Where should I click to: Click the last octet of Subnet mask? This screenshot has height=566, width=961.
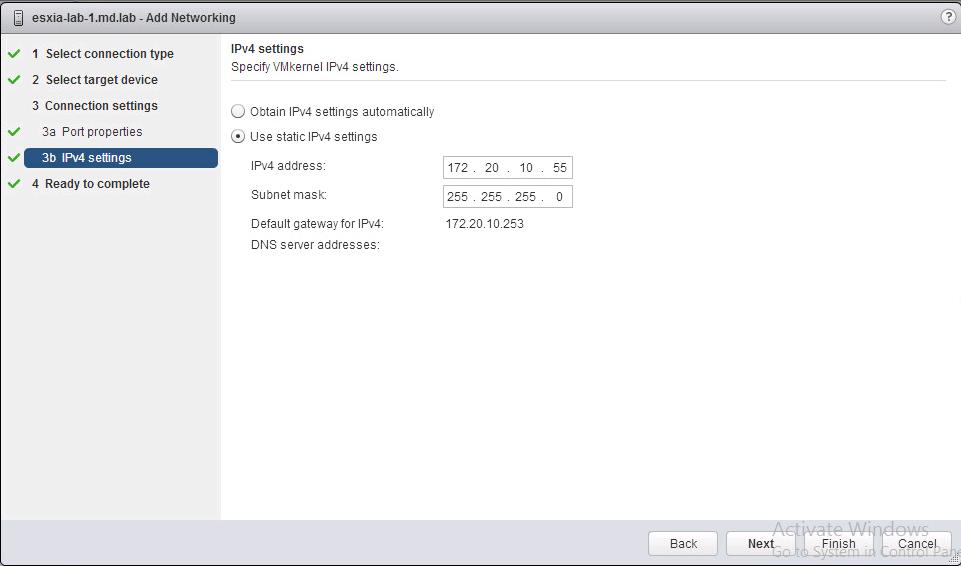click(559, 197)
